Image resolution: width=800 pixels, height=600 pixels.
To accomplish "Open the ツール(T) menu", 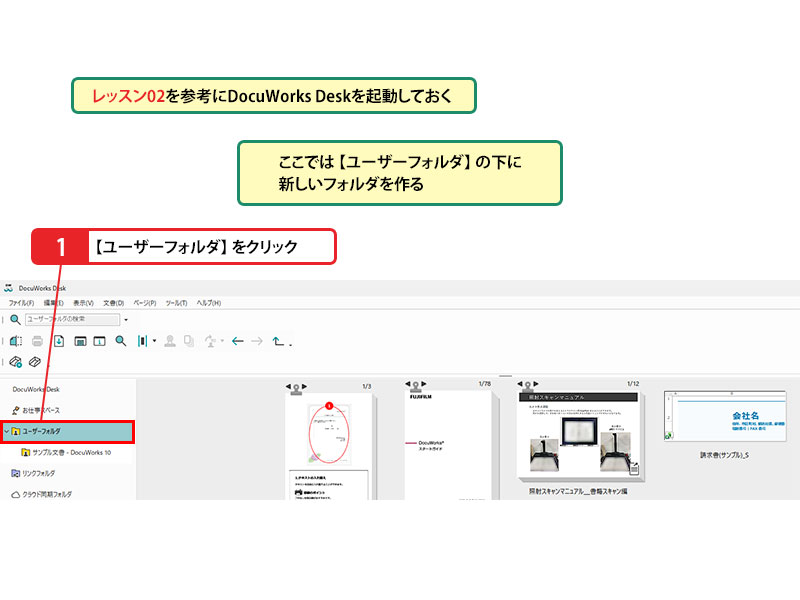I will click(x=176, y=303).
